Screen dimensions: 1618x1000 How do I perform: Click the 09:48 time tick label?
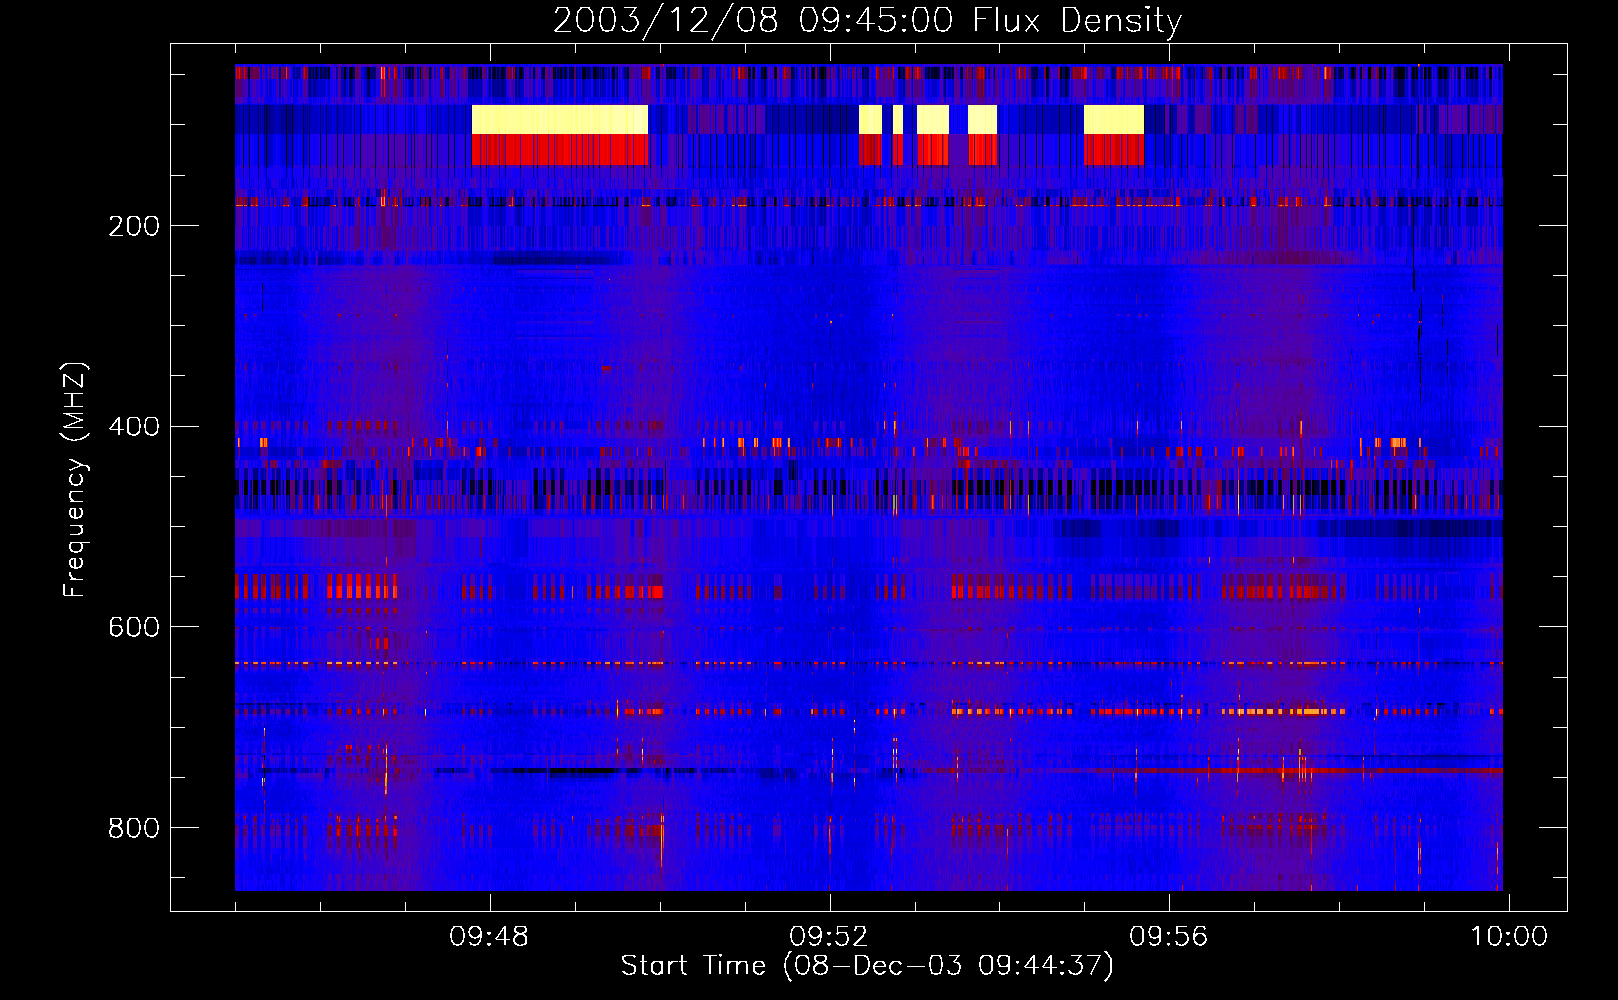point(489,937)
